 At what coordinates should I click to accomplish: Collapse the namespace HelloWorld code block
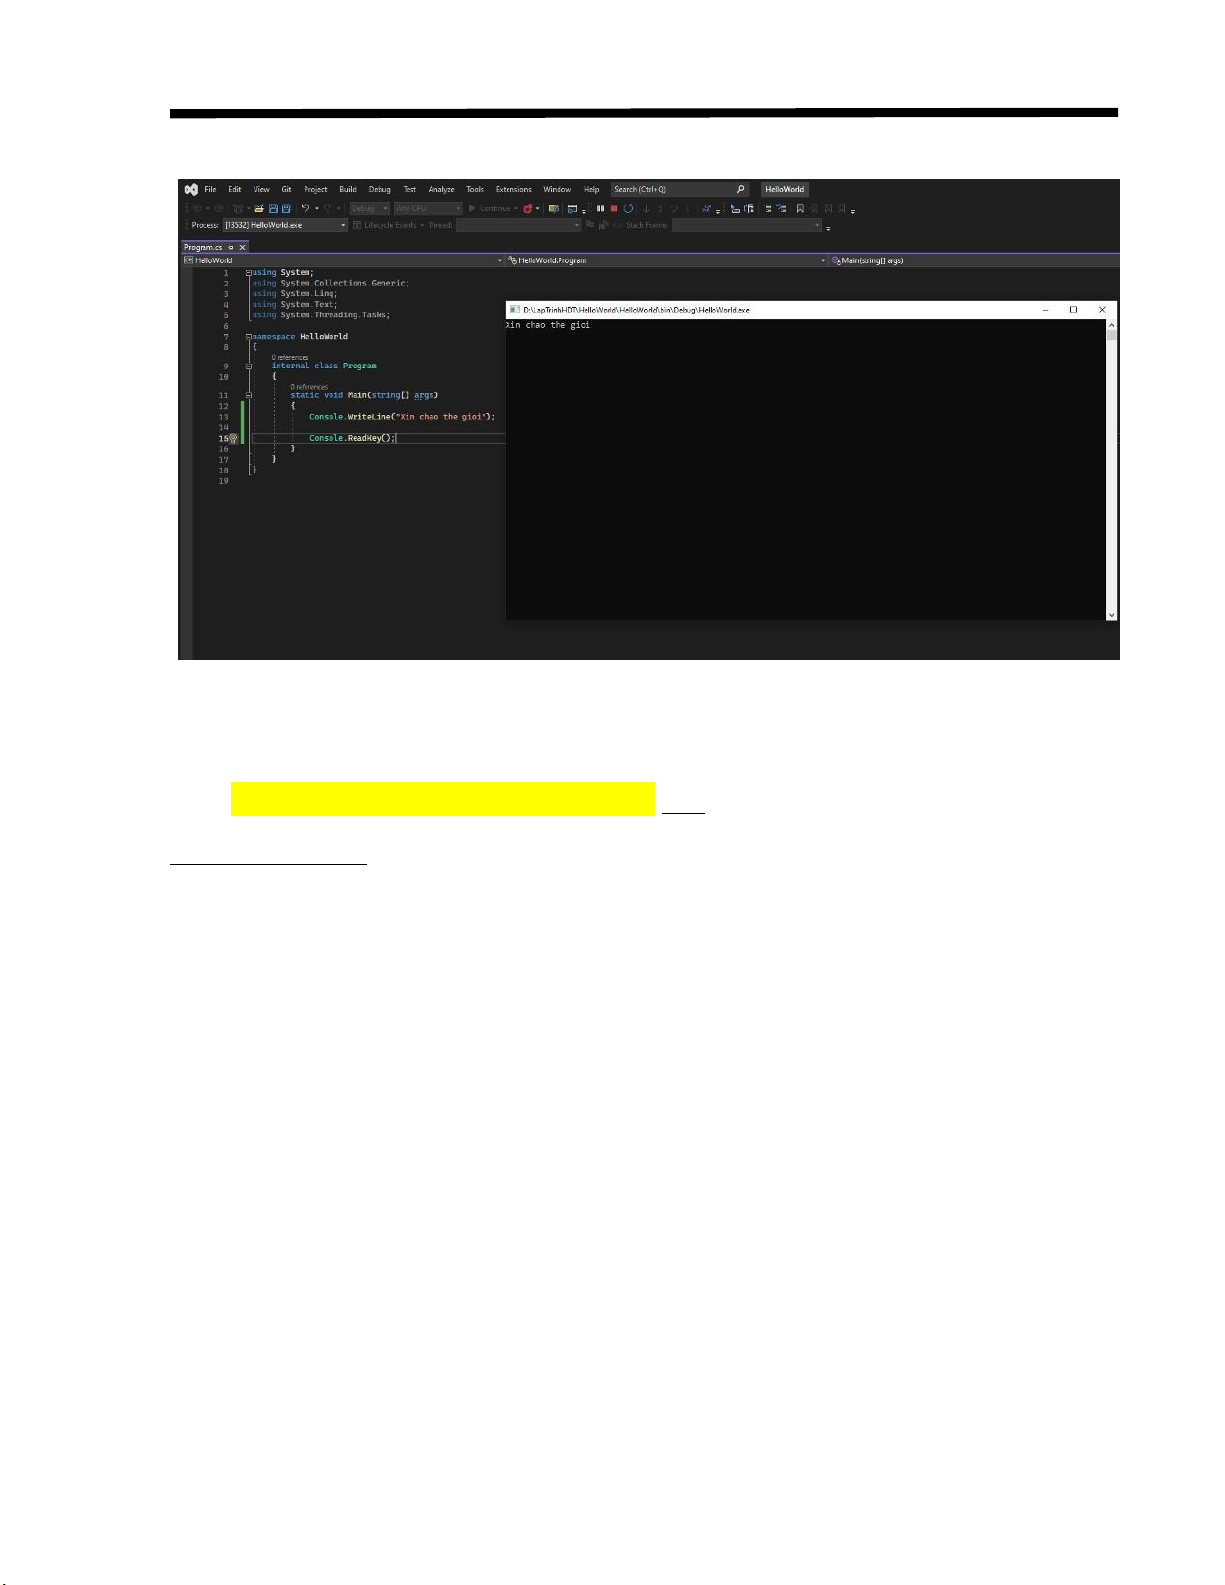pos(249,337)
